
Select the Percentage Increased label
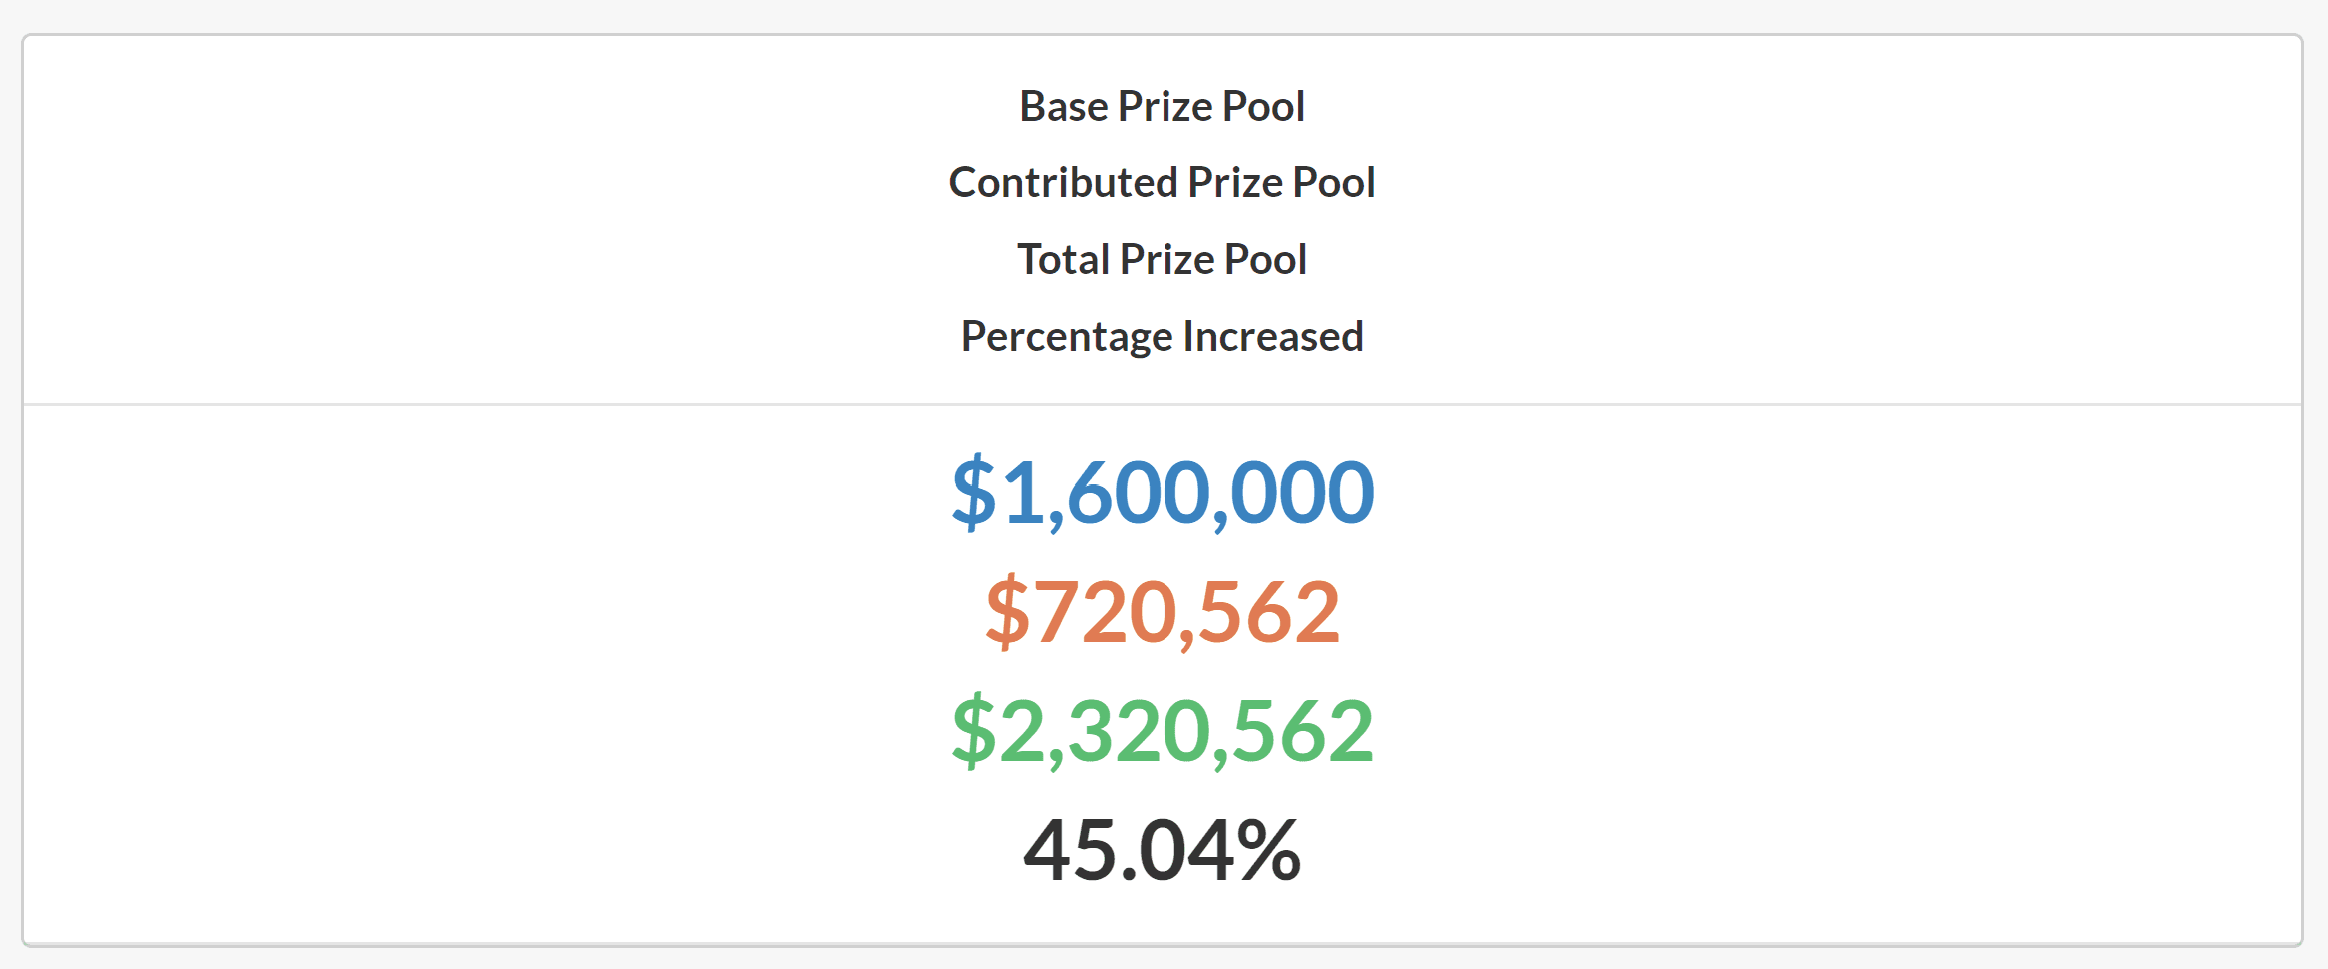(1162, 337)
